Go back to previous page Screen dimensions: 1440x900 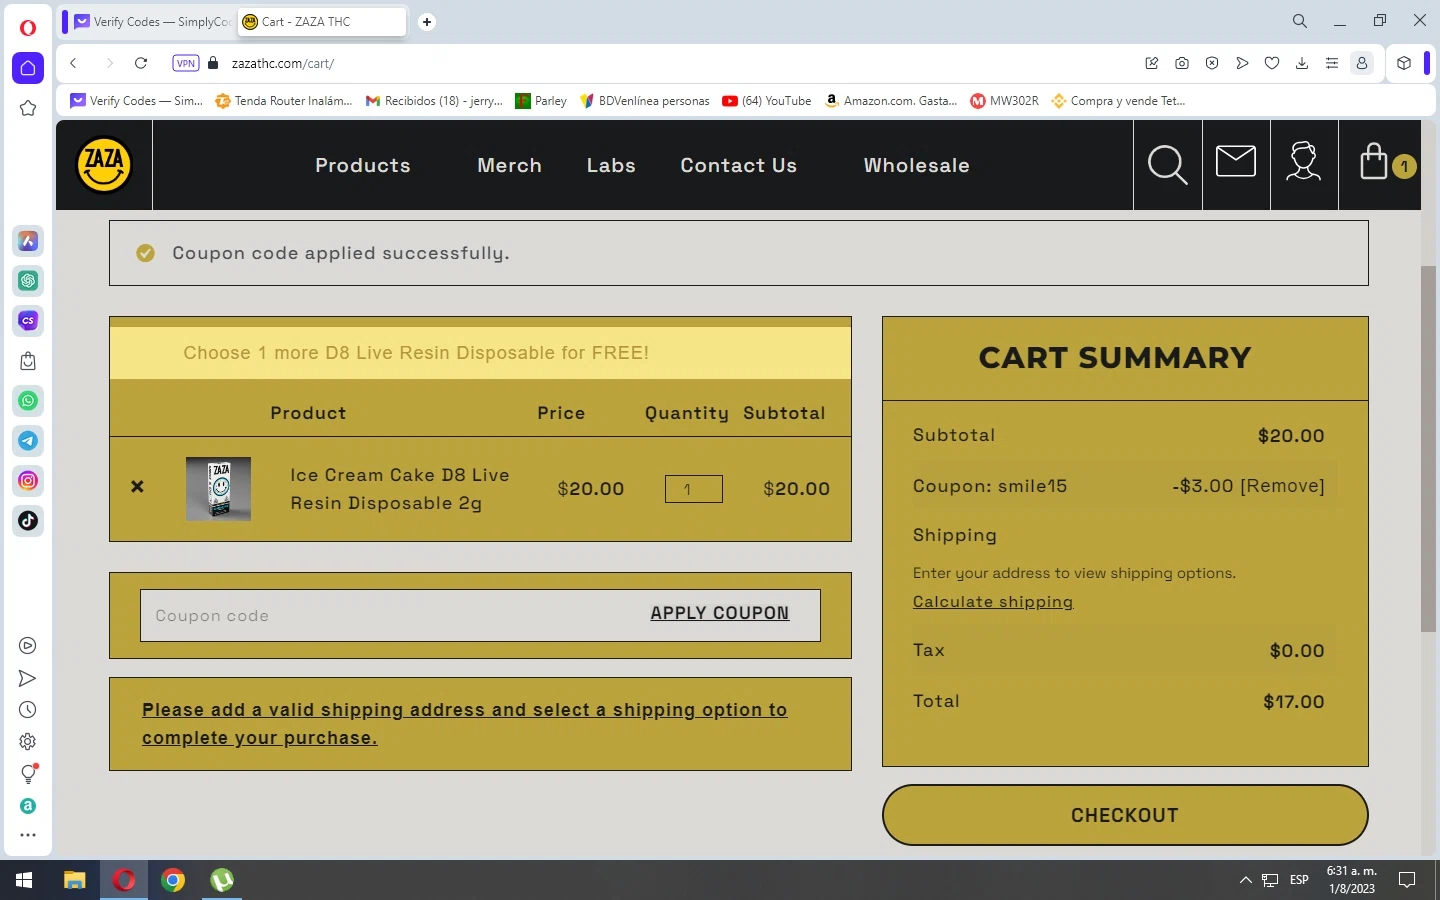click(73, 63)
